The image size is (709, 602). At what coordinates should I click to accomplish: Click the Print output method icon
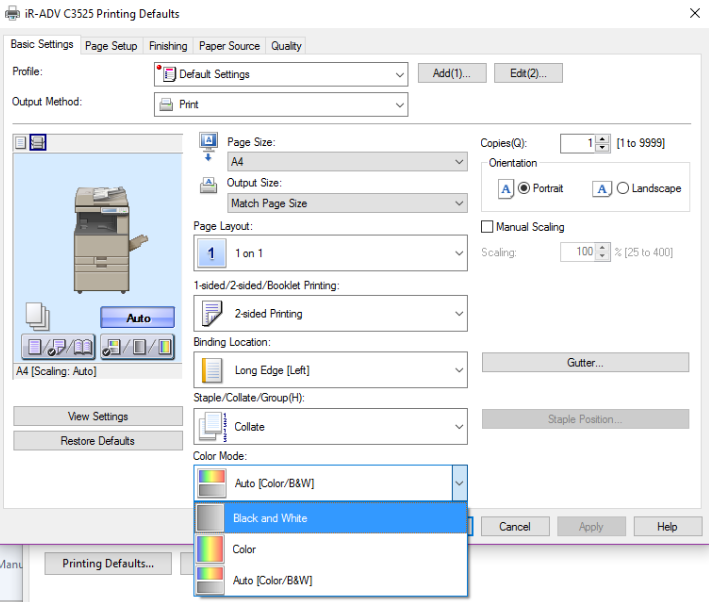coord(166,104)
